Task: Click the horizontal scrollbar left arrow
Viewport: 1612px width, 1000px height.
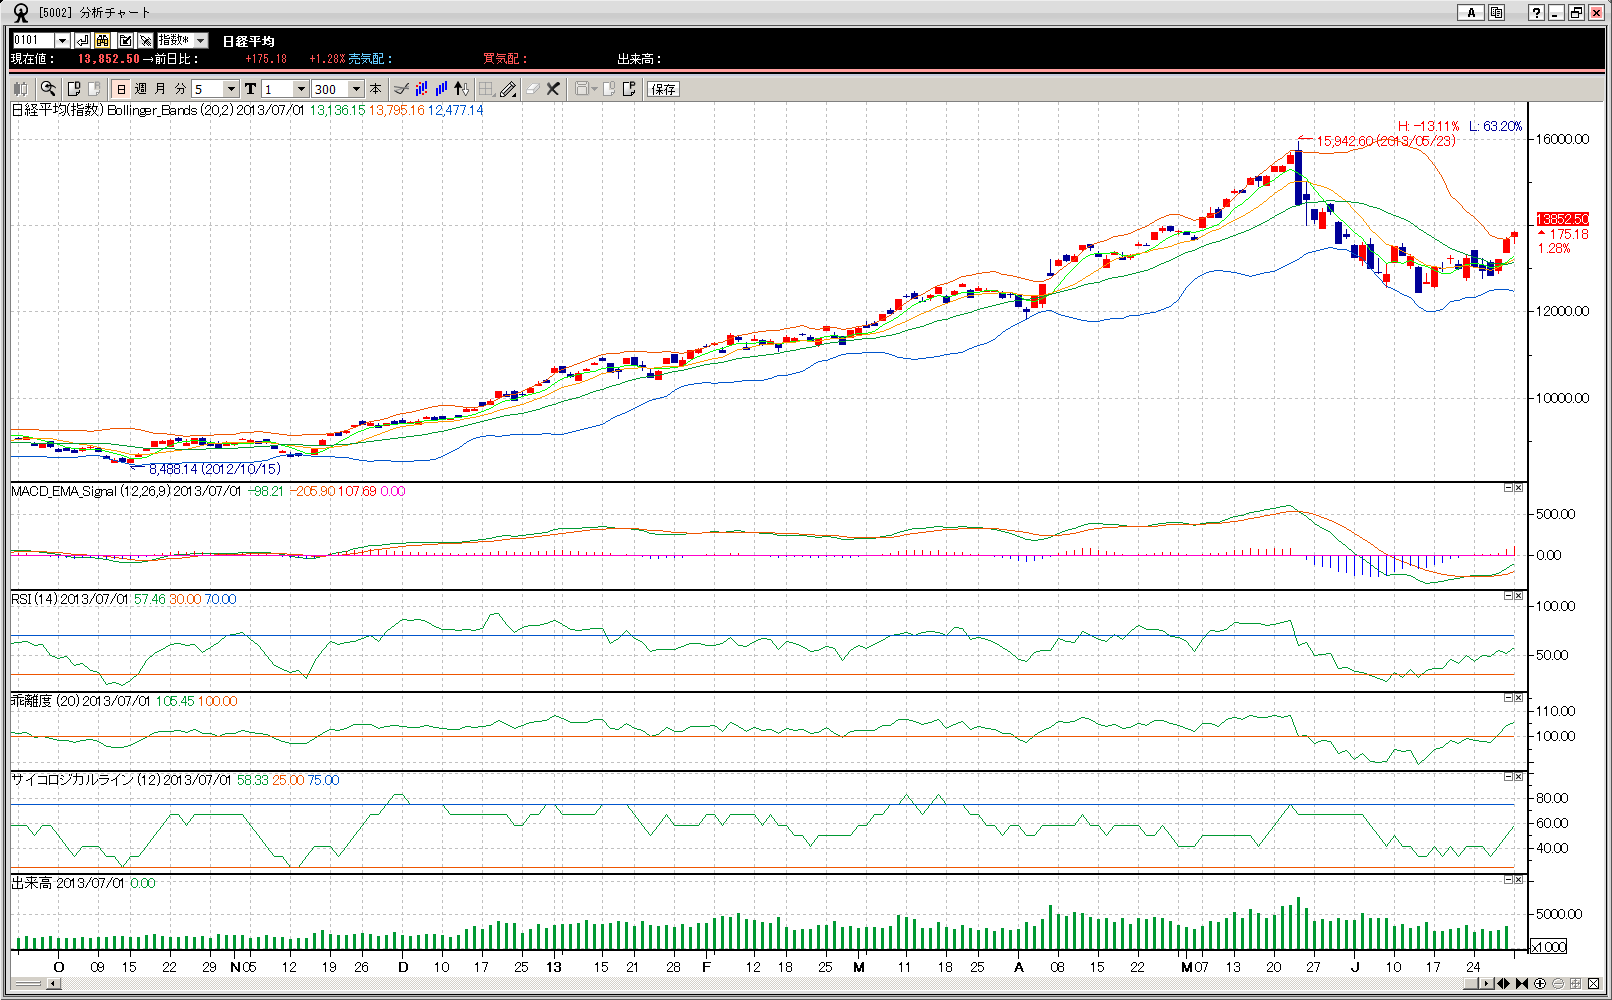Action: point(54,984)
